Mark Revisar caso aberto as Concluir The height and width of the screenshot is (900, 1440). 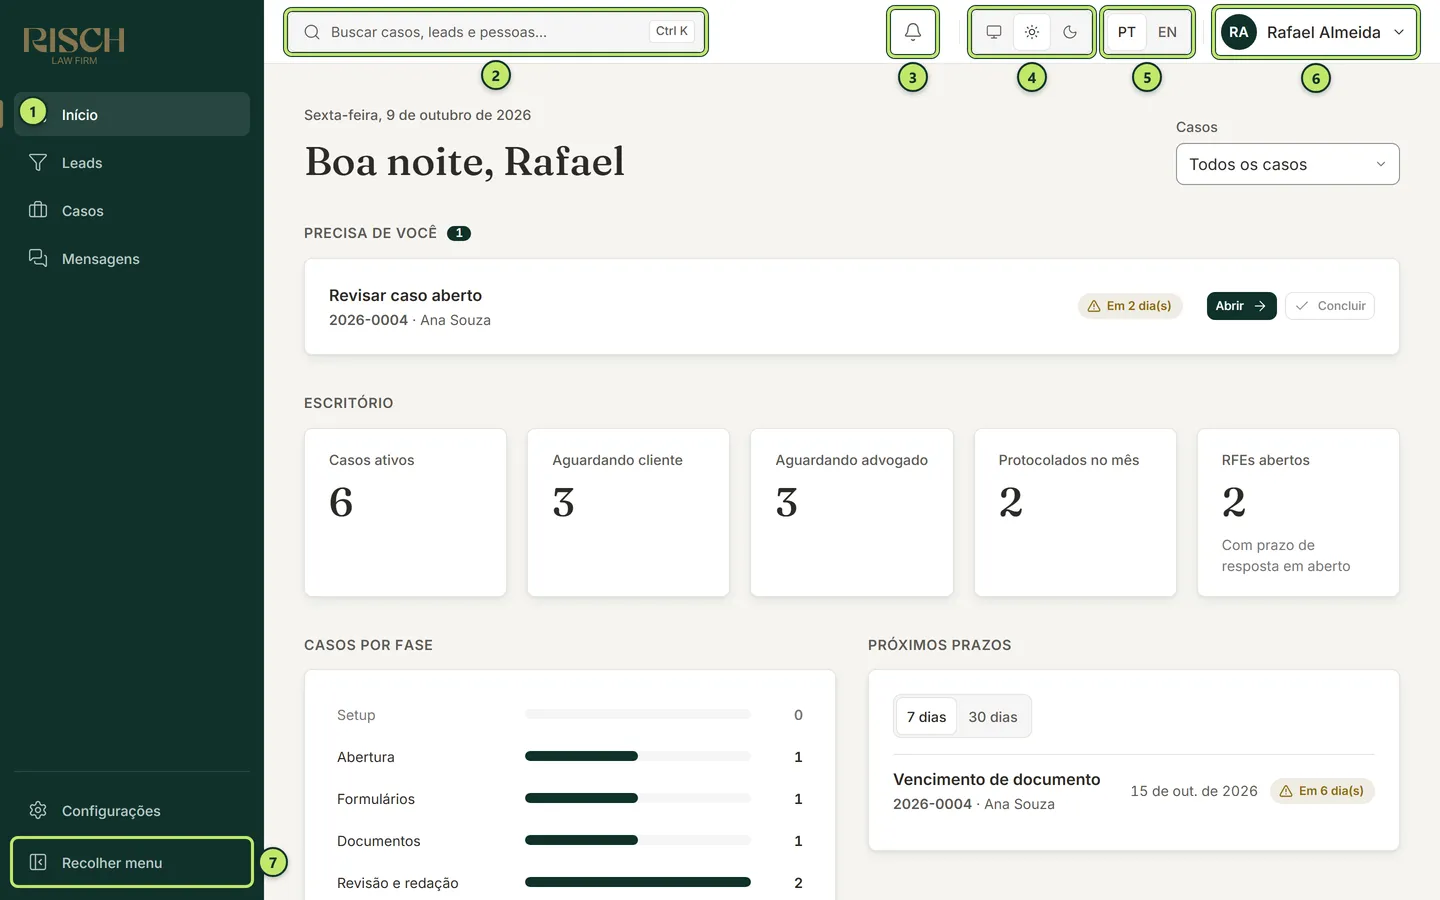tap(1330, 306)
